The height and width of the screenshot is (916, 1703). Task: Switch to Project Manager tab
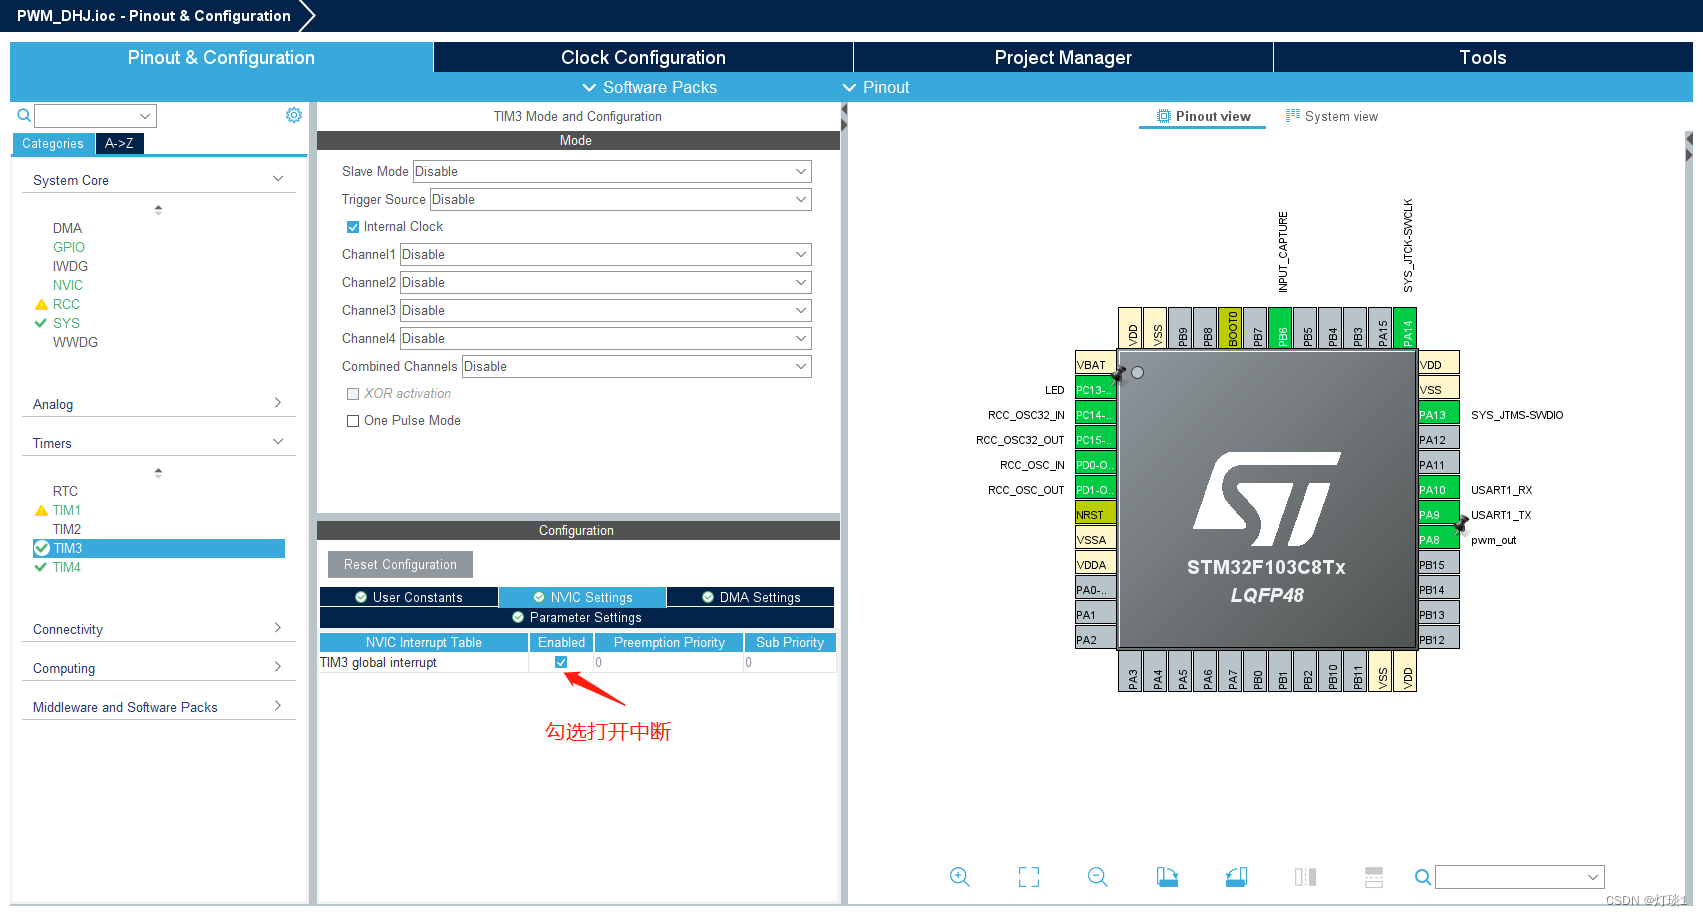pos(1063,57)
